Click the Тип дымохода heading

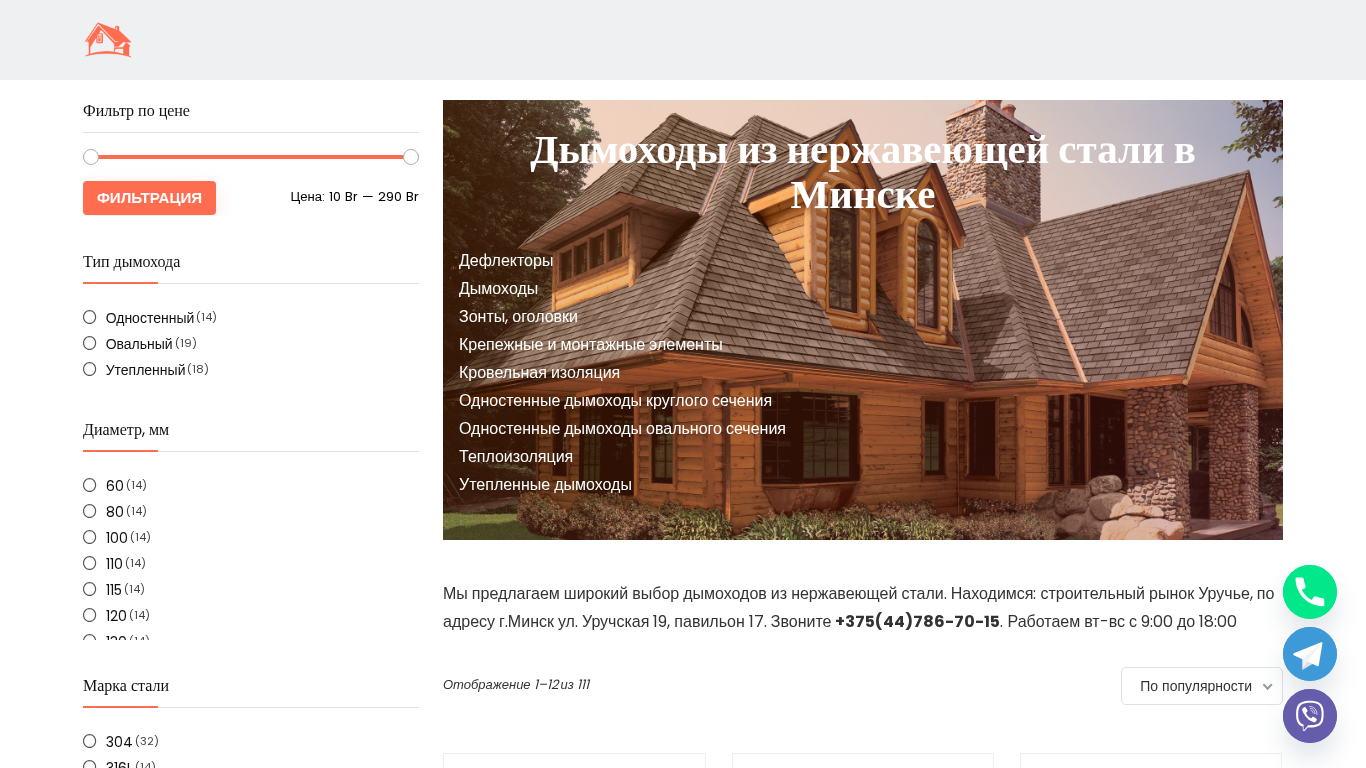(131, 261)
